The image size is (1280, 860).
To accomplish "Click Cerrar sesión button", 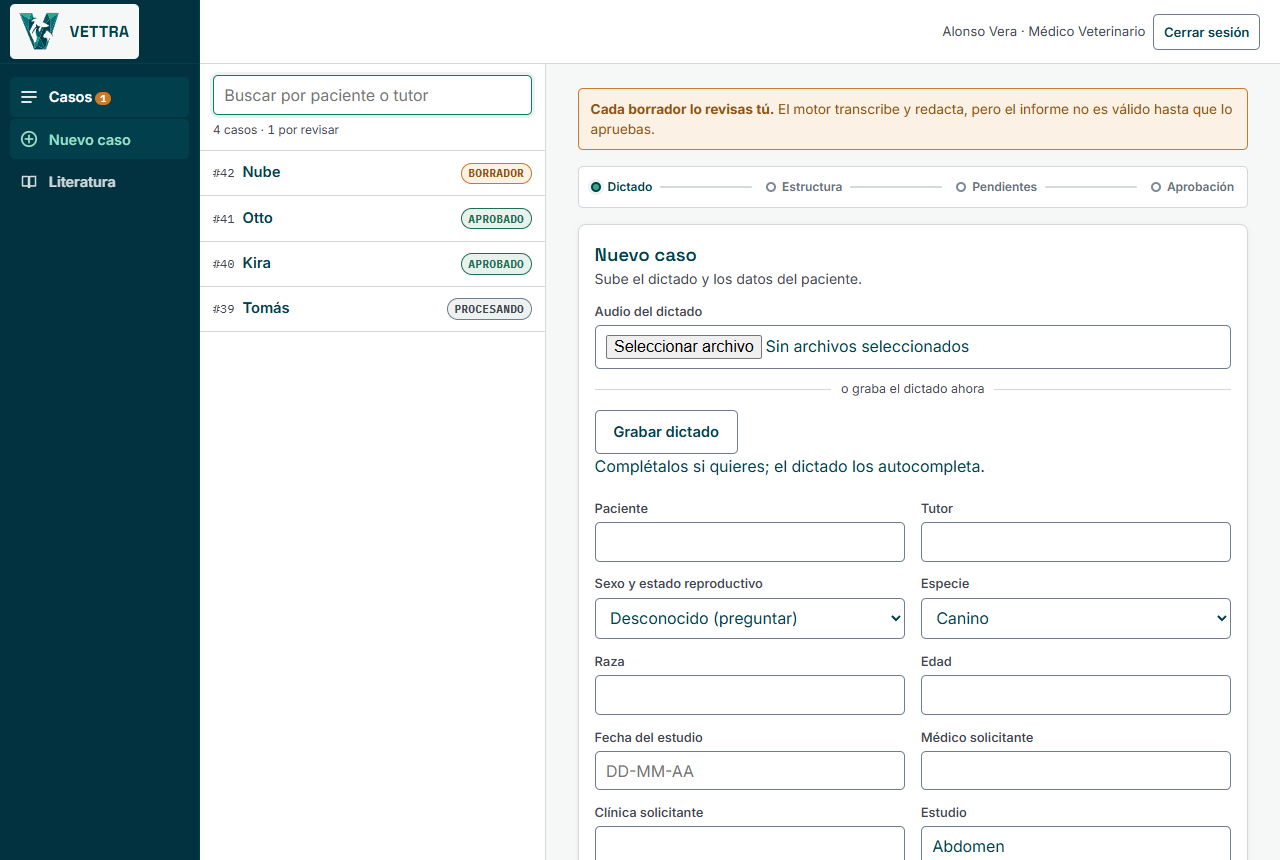I will click(1206, 32).
